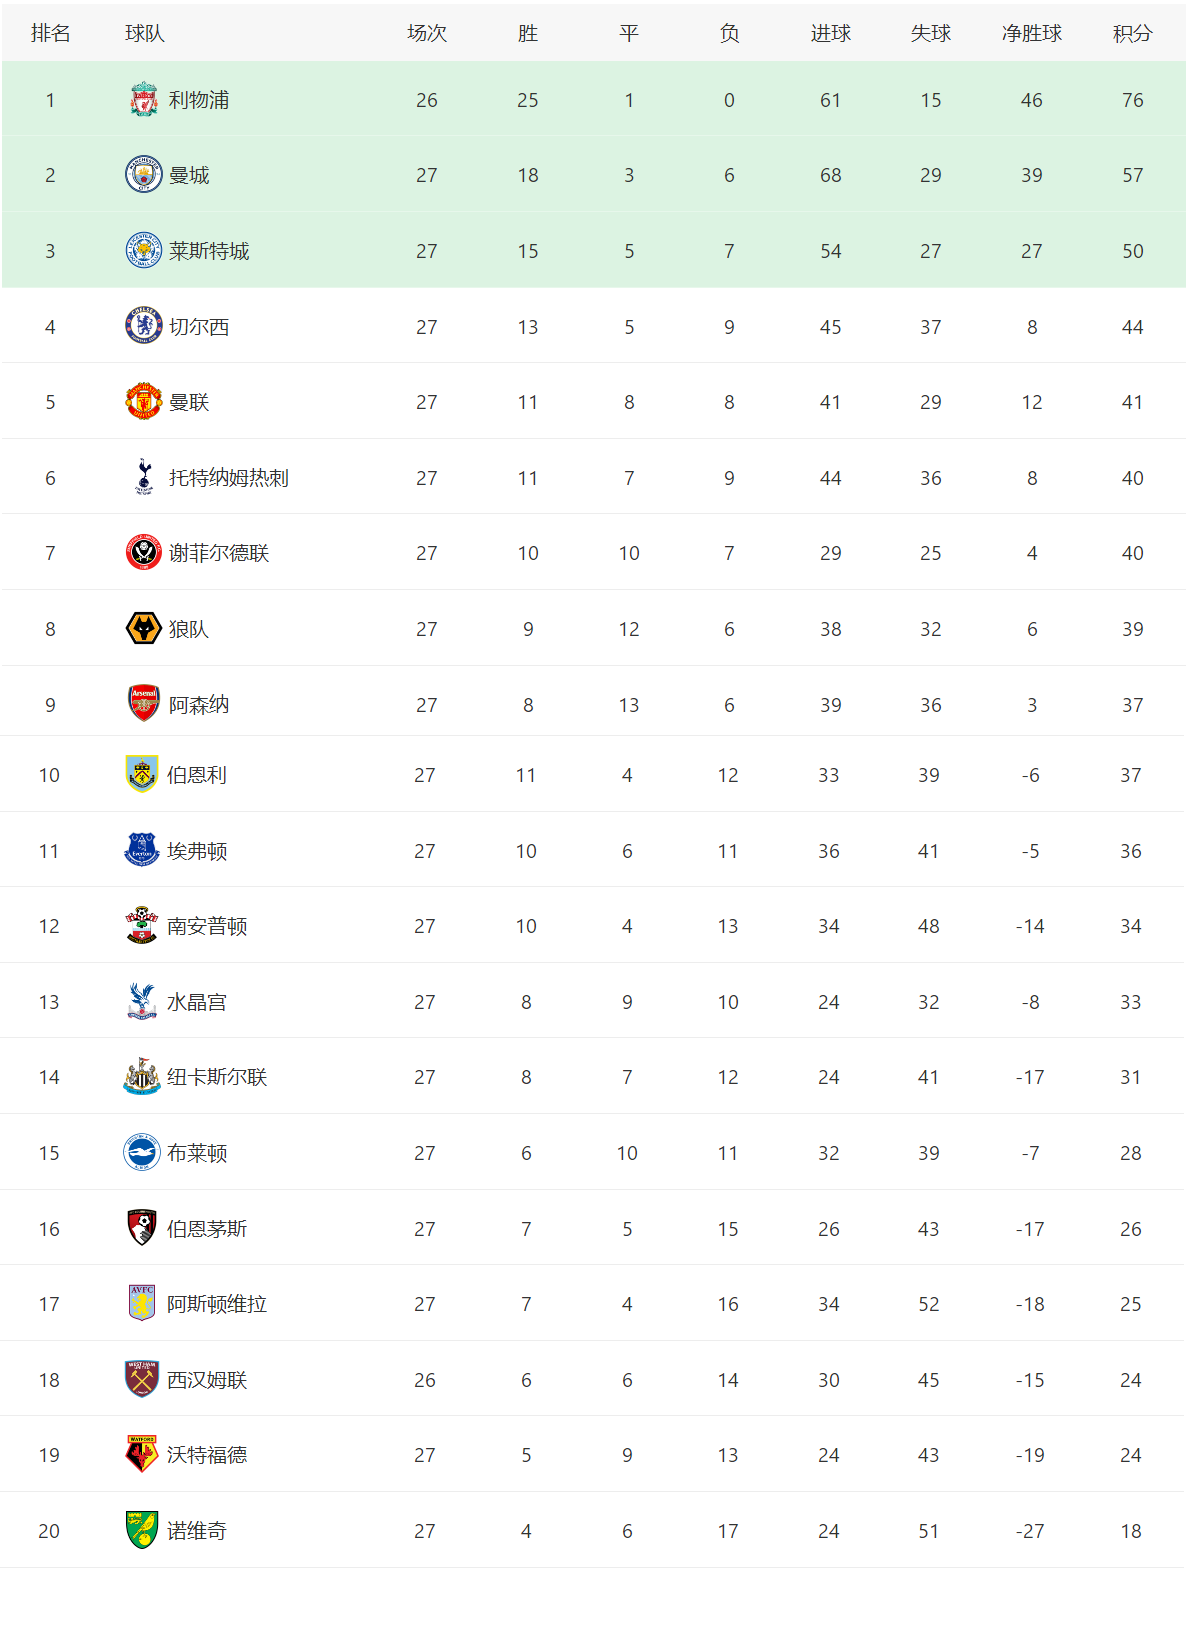Click the Manchester City crest icon
This screenshot has height=1636, width=1194.
click(x=144, y=175)
